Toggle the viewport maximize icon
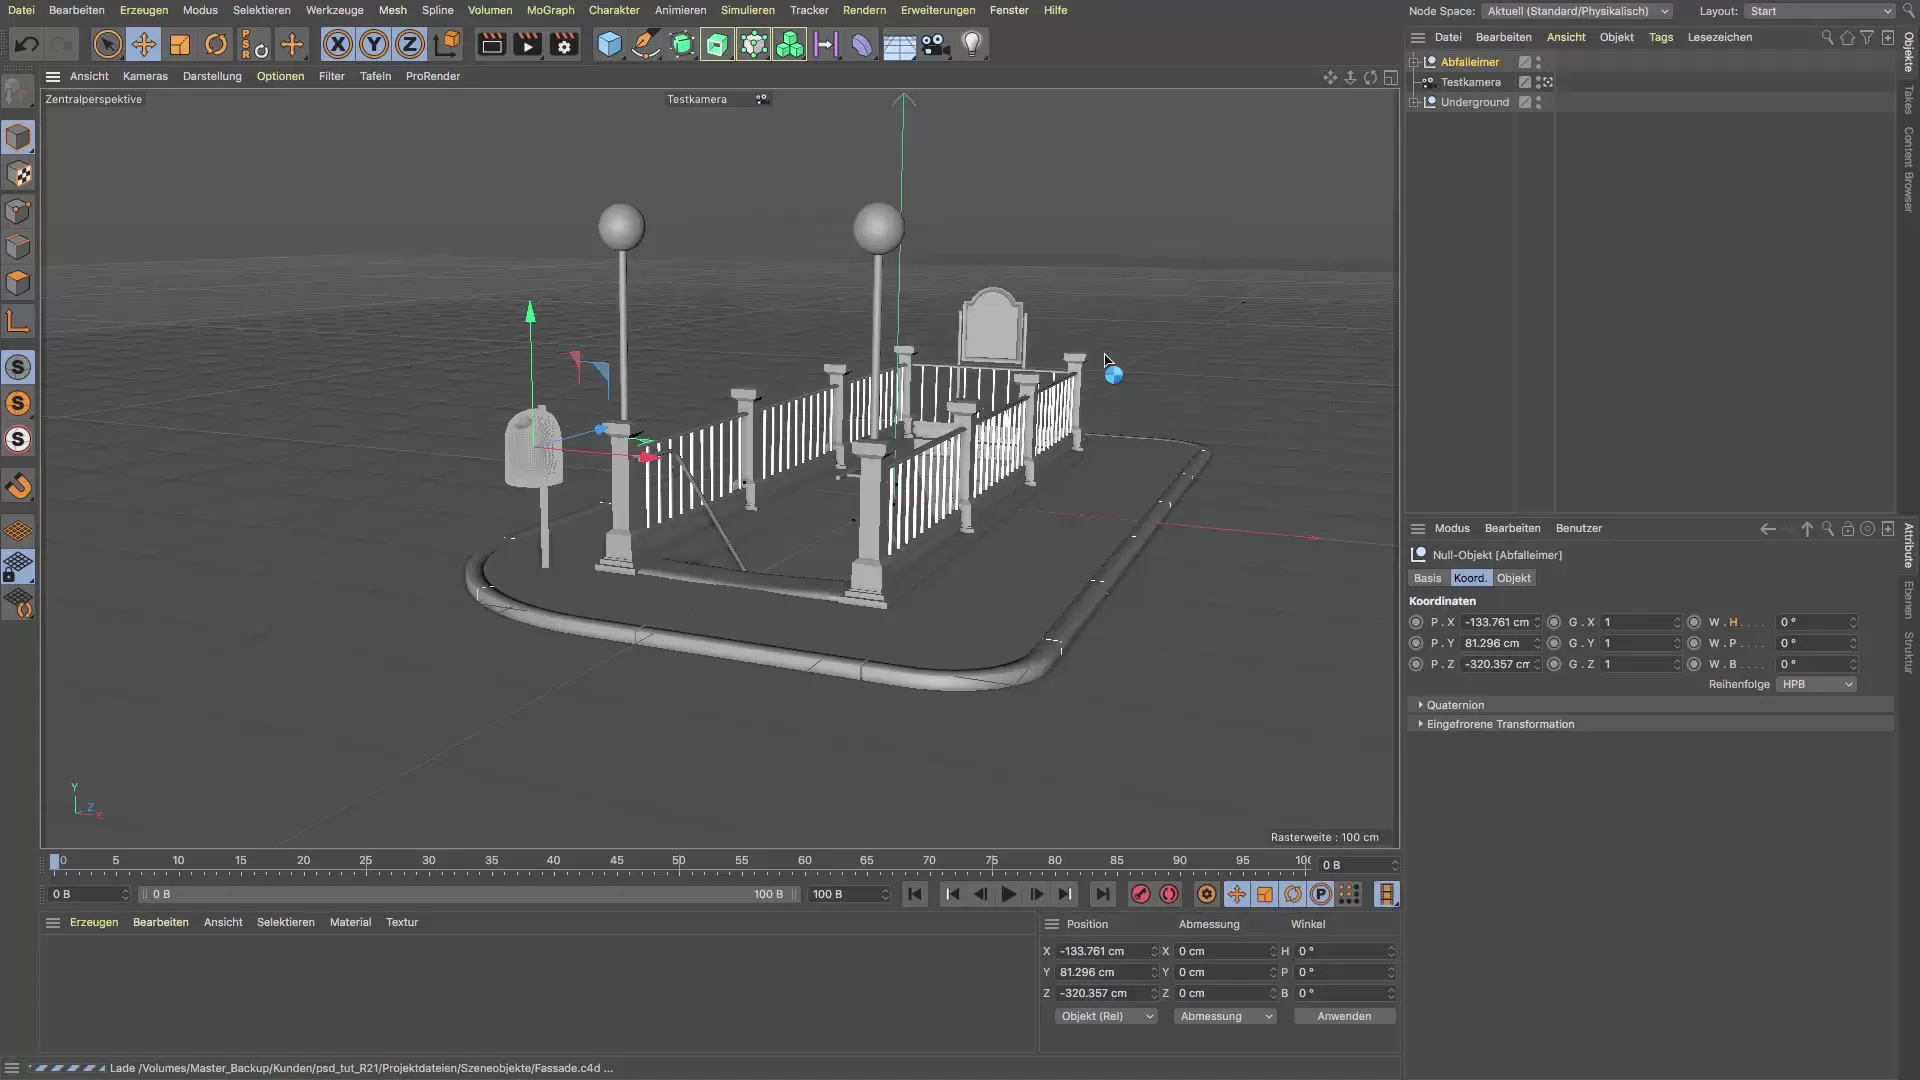Screen dimensions: 1920x1080 [1390, 77]
